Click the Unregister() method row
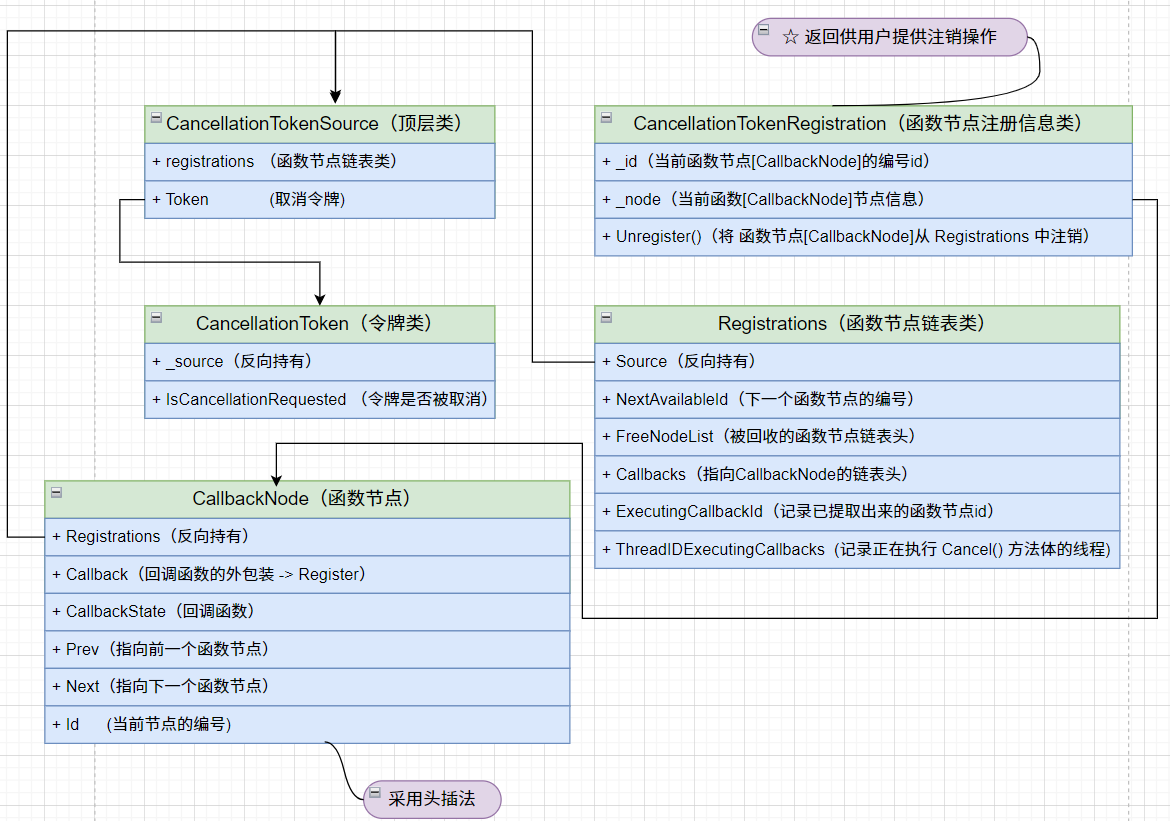 [x=862, y=237]
